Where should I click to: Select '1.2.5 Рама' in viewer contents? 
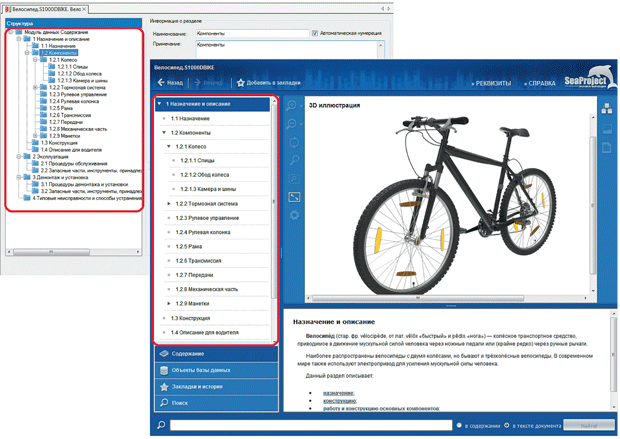[189, 246]
